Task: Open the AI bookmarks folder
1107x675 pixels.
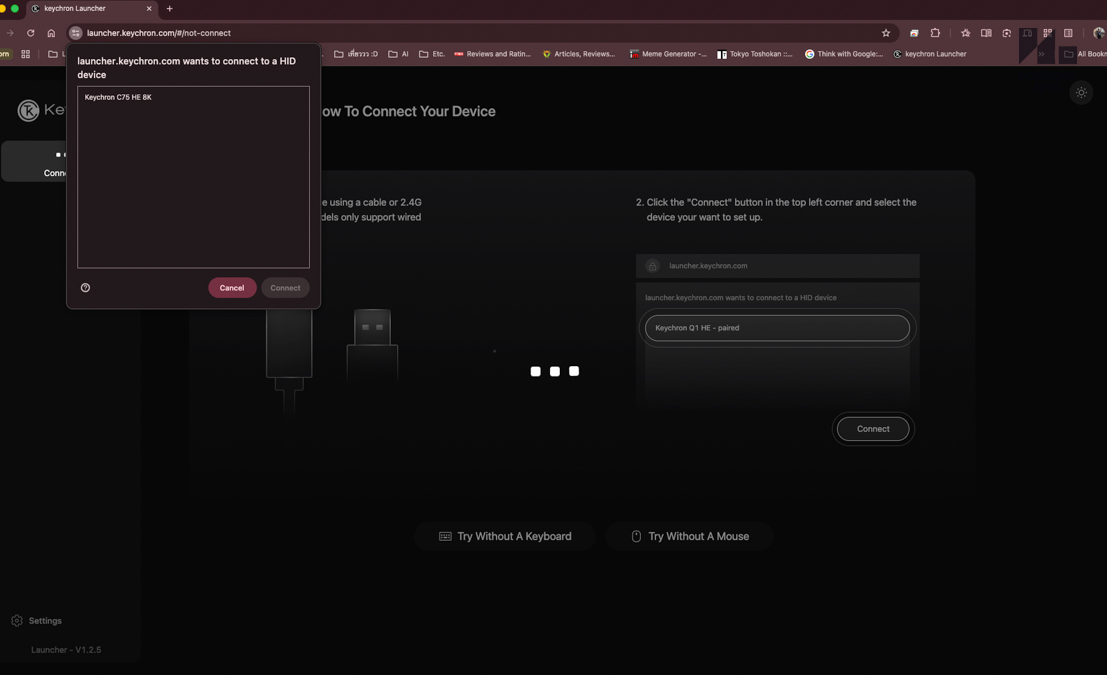Action: click(x=399, y=54)
